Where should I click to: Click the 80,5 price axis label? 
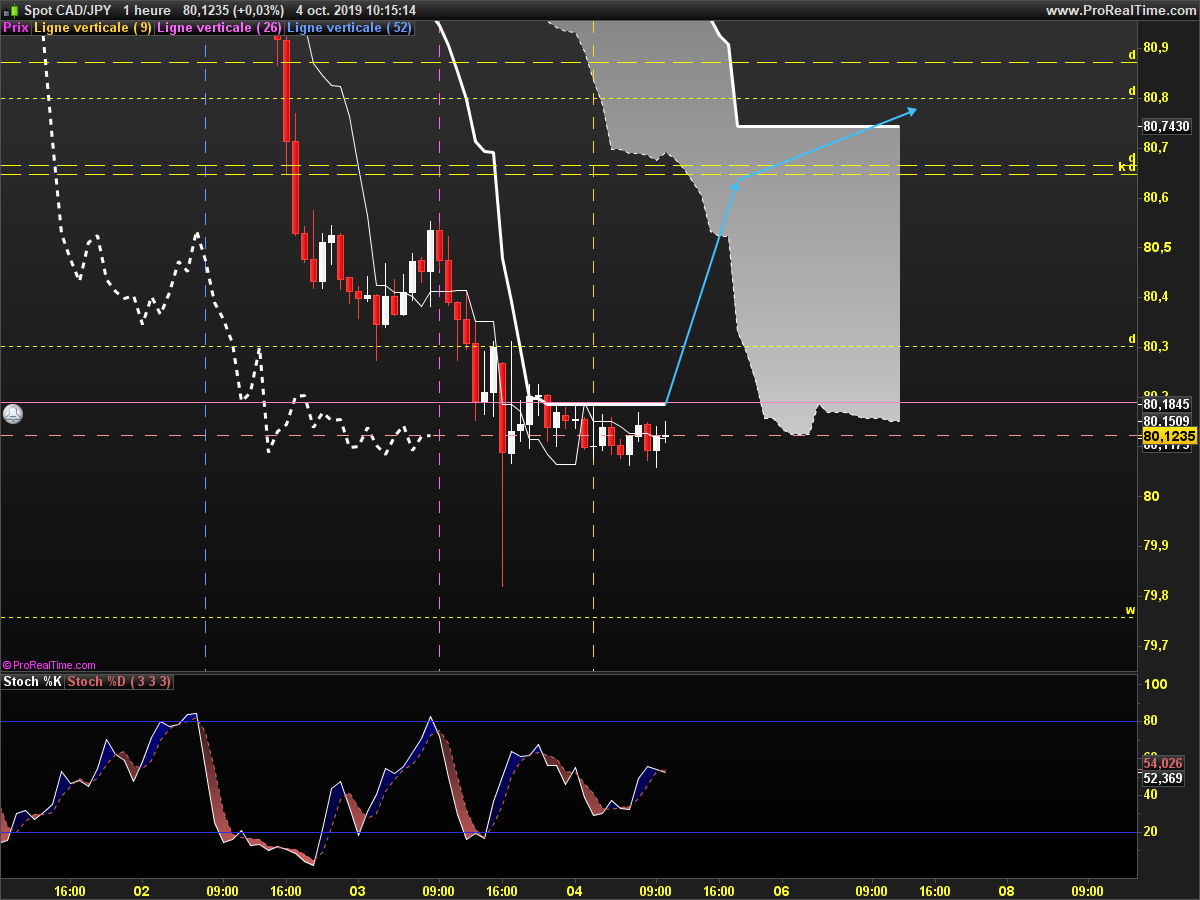point(1156,247)
